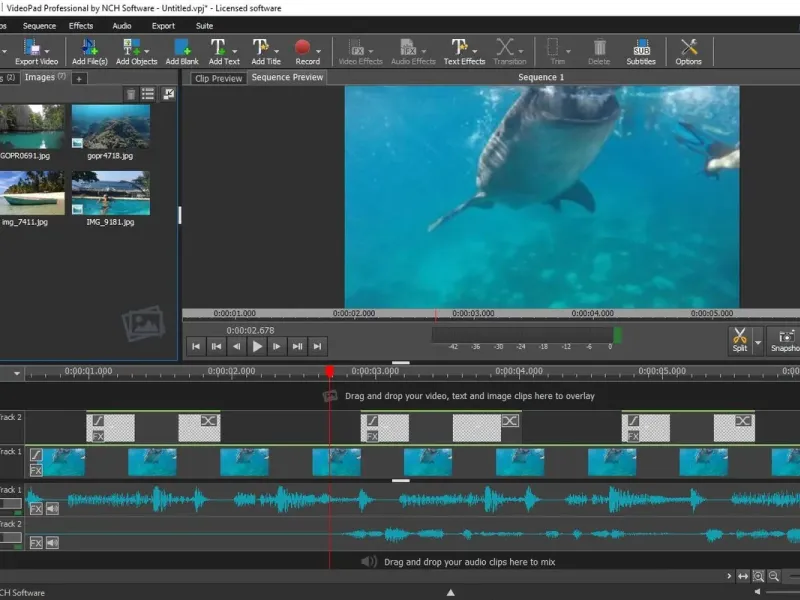Image resolution: width=800 pixels, height=600 pixels.
Task: Adjust Audio Track 2 volume slider
Action: pos(10,538)
